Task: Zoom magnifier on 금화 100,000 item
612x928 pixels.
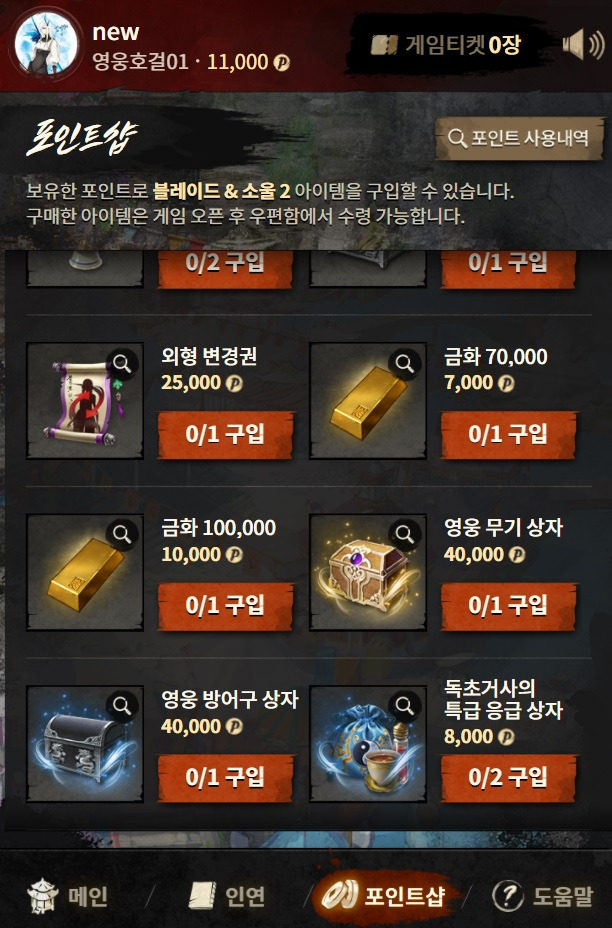Action: click(x=122, y=534)
